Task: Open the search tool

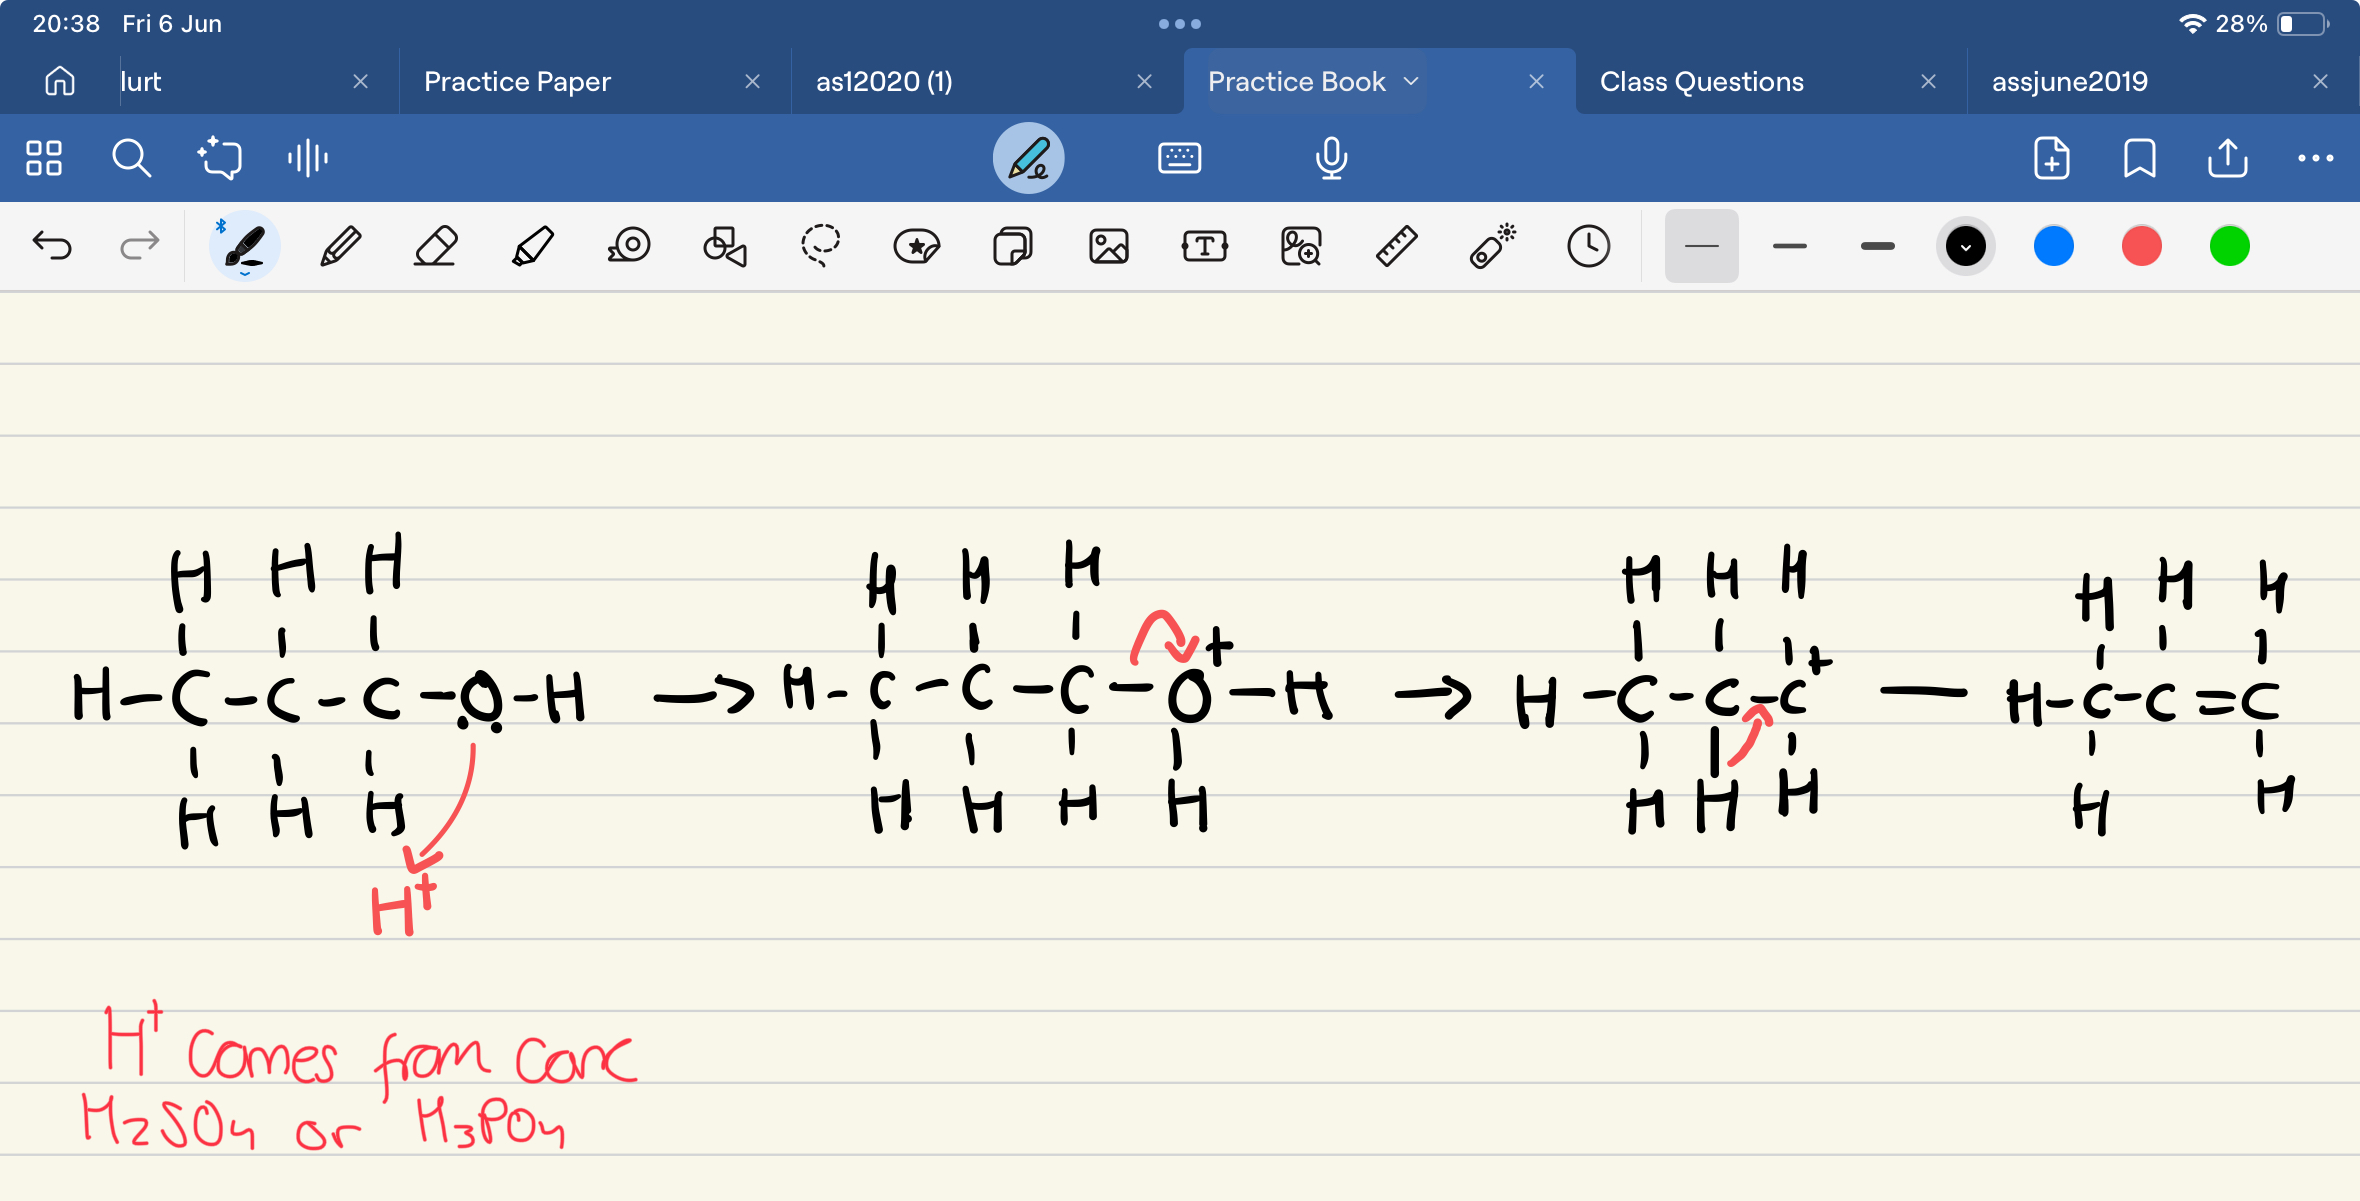Action: coord(131,158)
